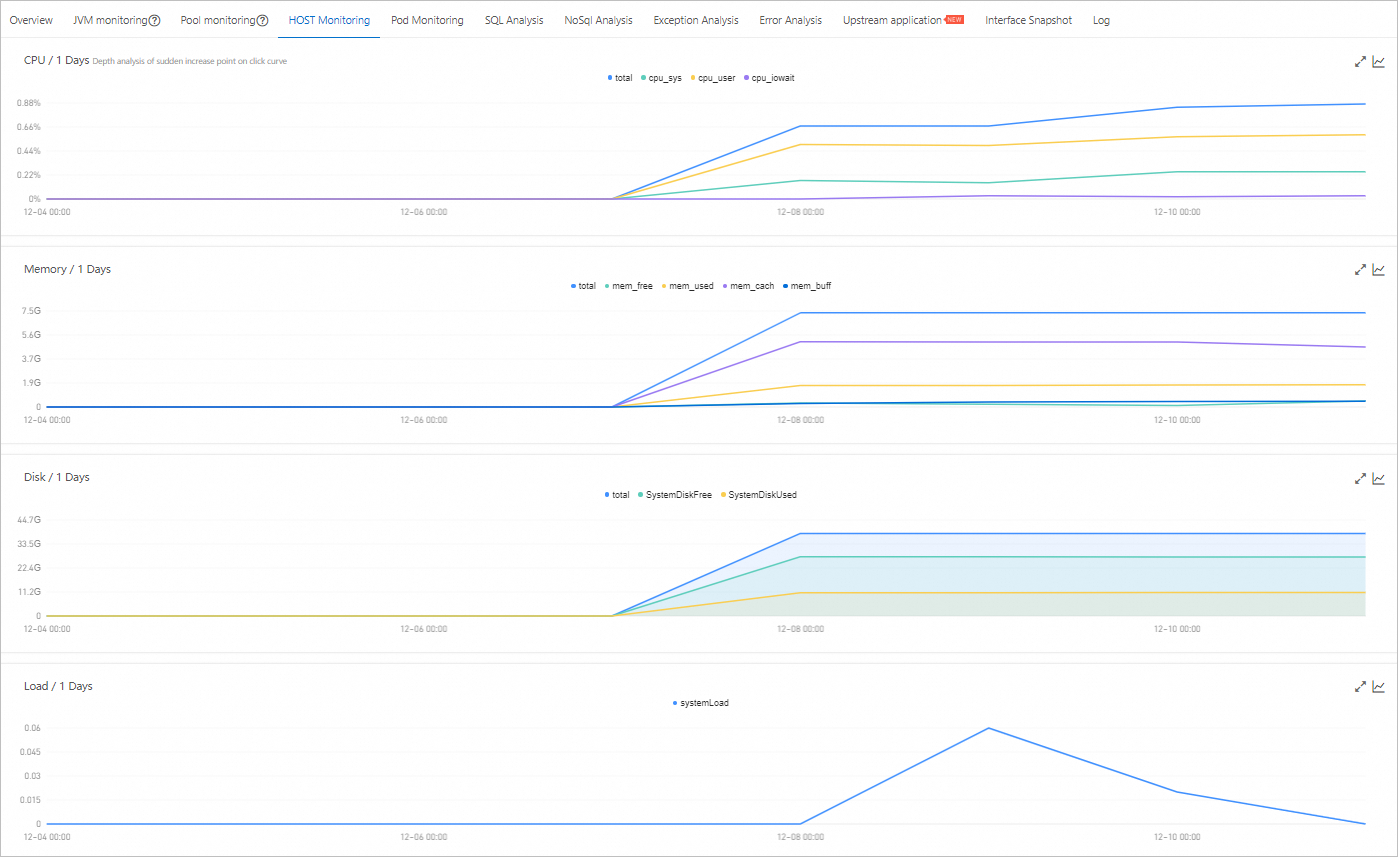Toggle mem_used series in legend
The width and height of the screenshot is (1398, 857).
pyautogui.click(x=688, y=286)
